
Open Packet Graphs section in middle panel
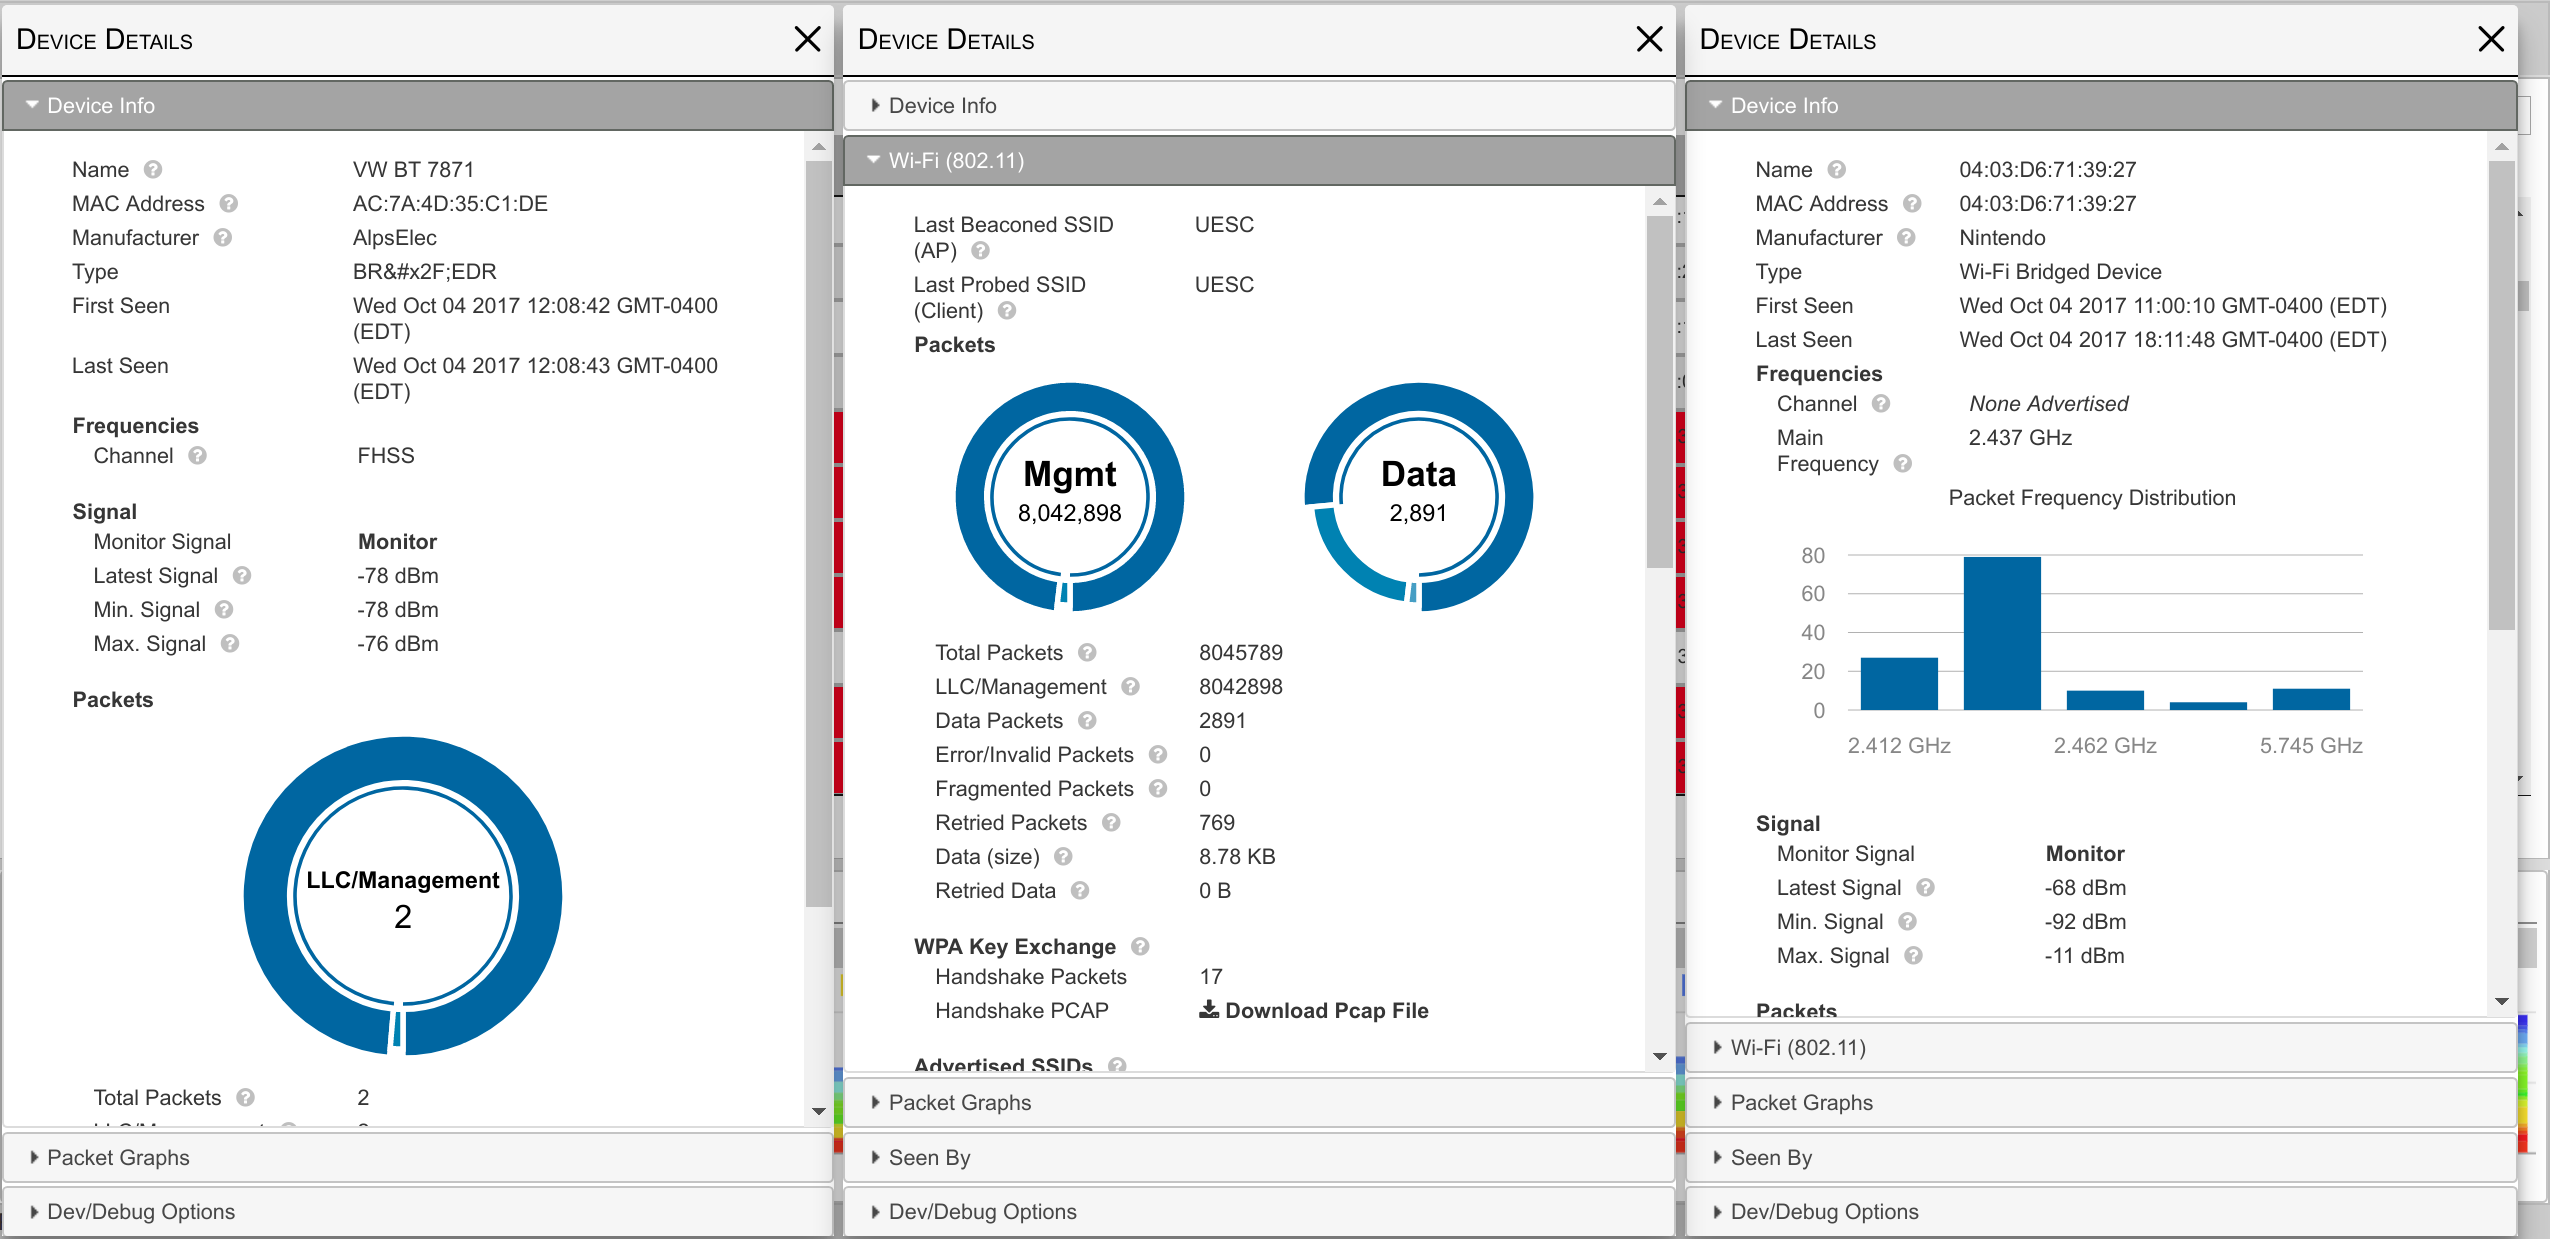[959, 1103]
